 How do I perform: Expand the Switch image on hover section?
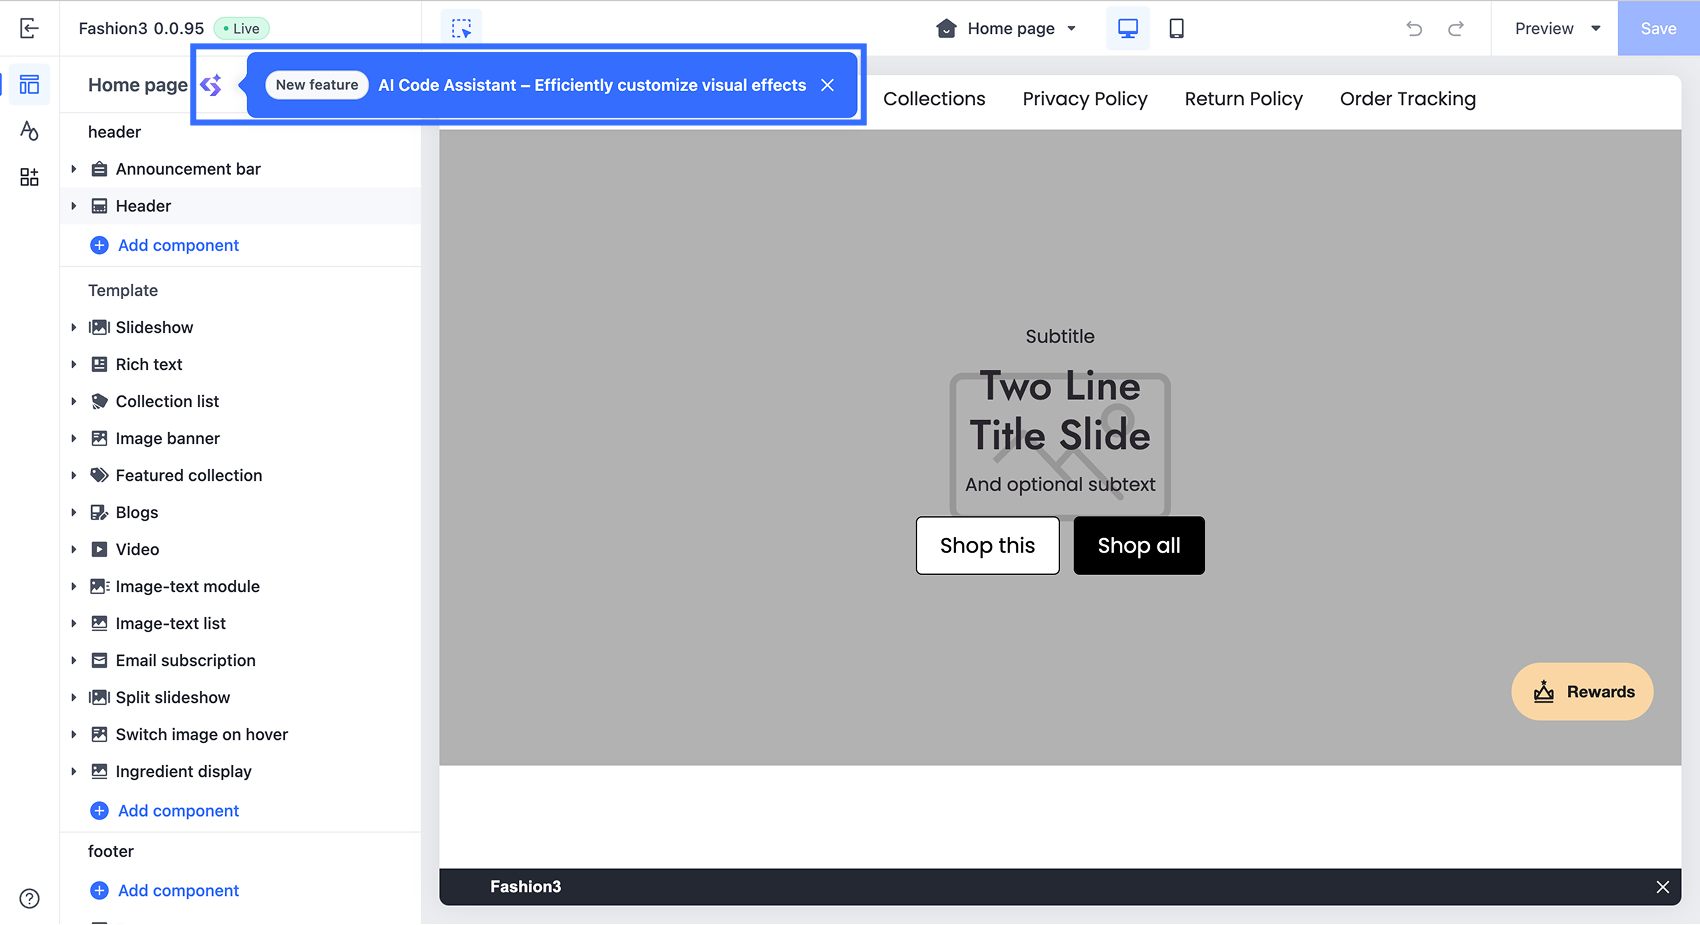coord(73,734)
